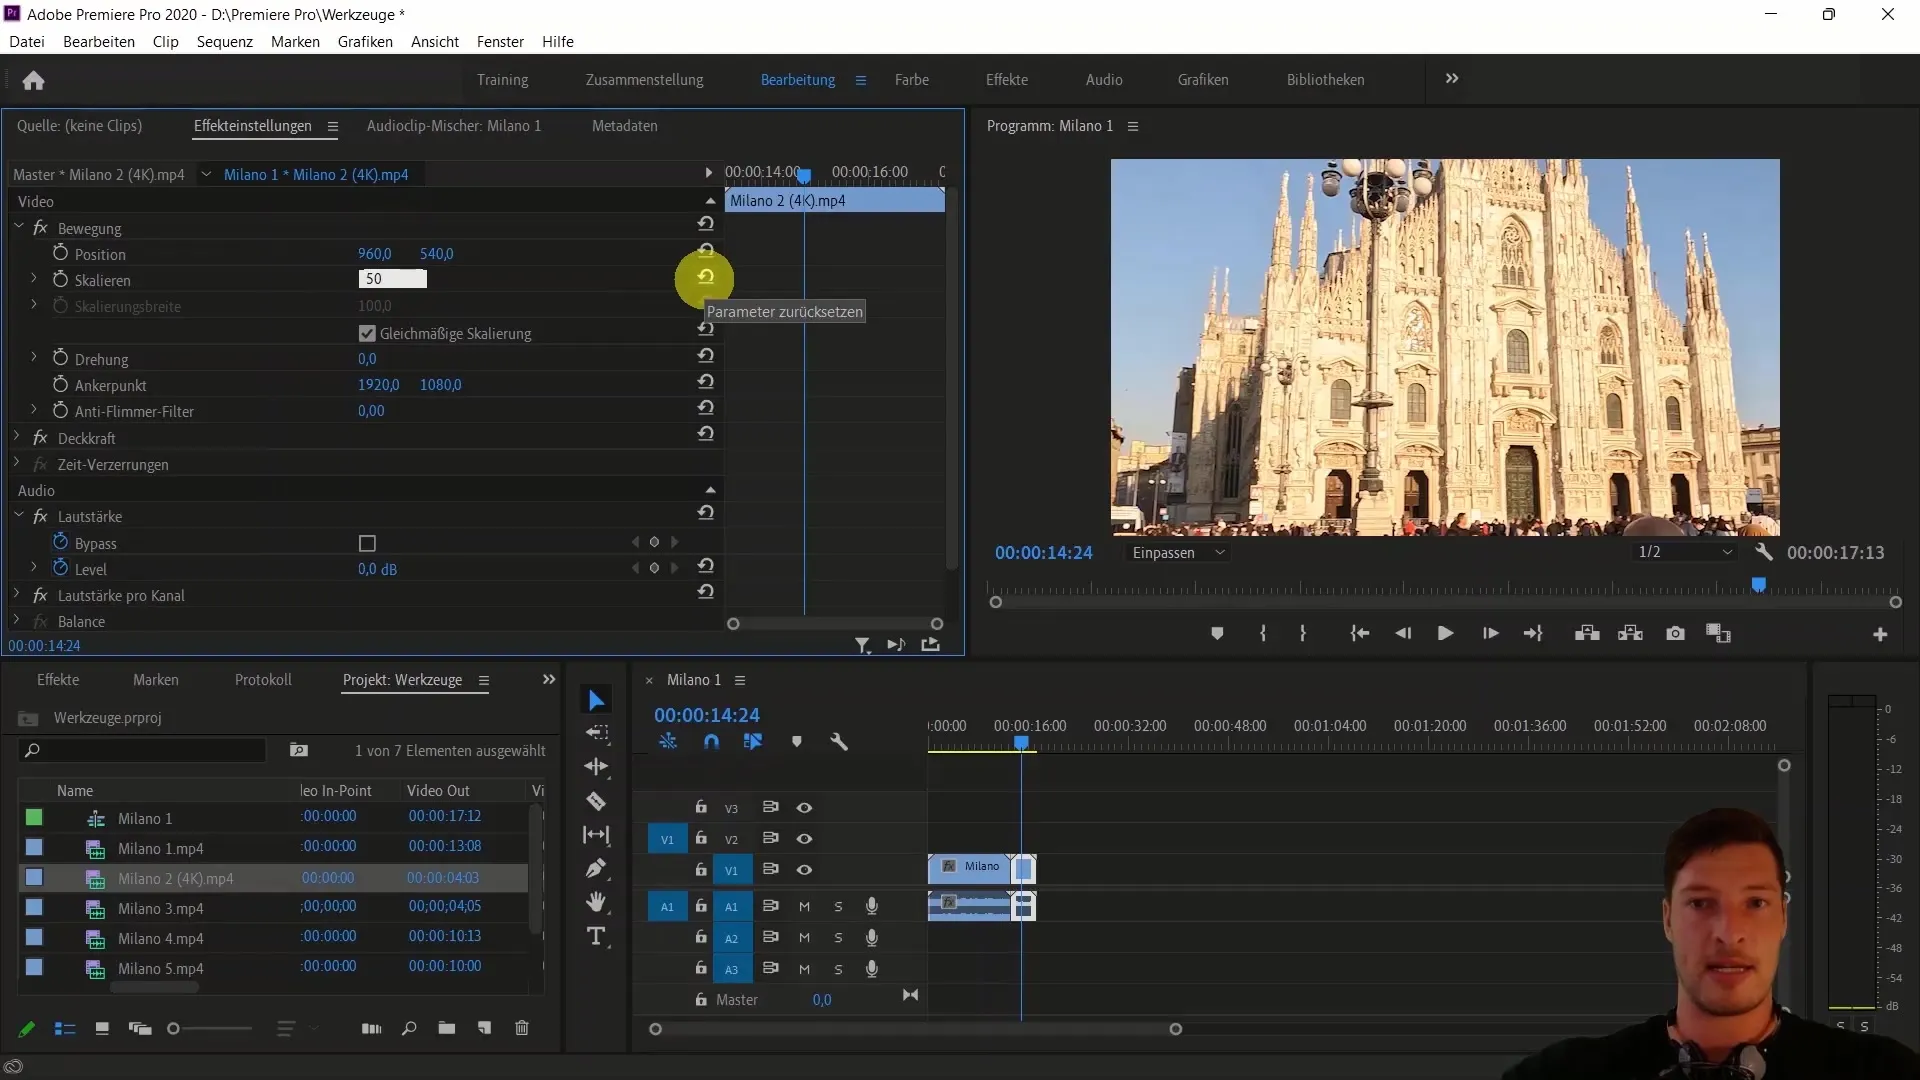
Task: Open timeline display settings wrench
Action: (839, 742)
